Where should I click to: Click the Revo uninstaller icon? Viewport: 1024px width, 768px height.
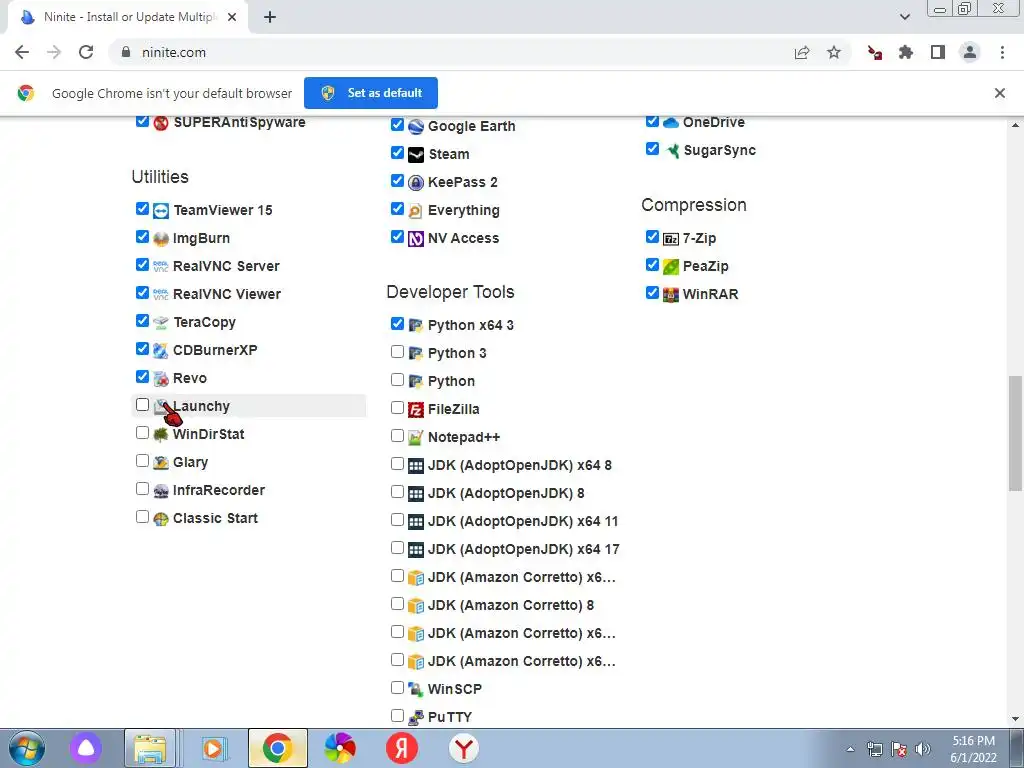point(161,379)
